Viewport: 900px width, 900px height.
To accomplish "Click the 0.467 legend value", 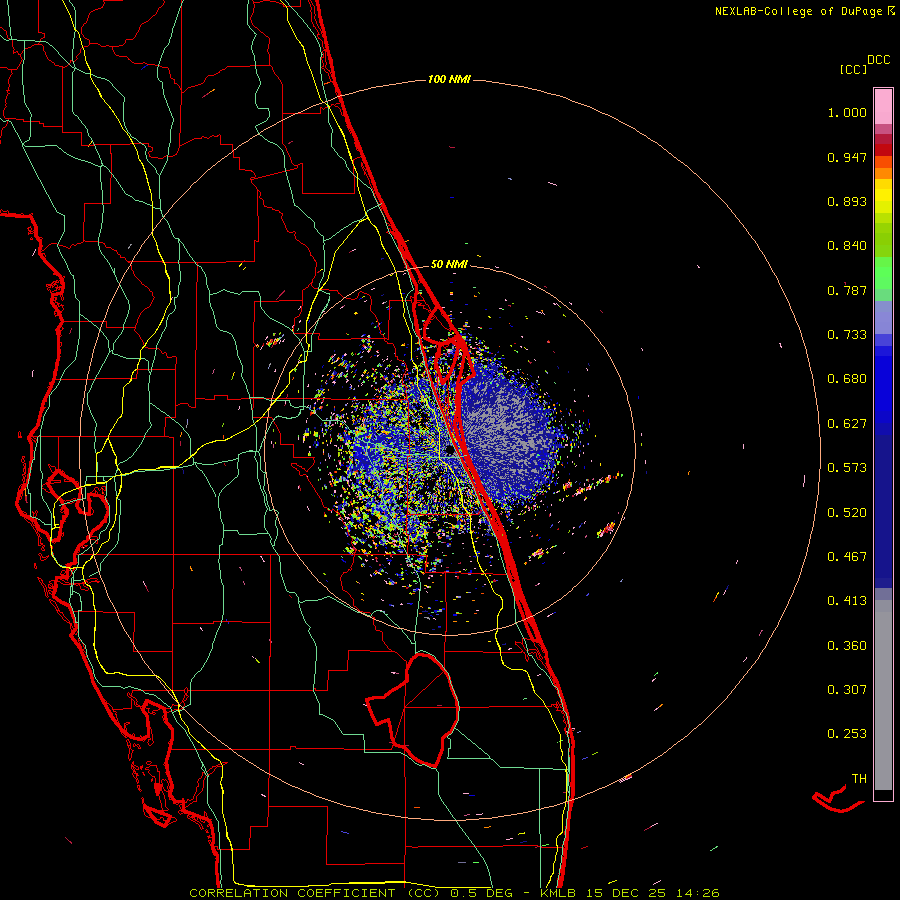I will tap(847, 557).
